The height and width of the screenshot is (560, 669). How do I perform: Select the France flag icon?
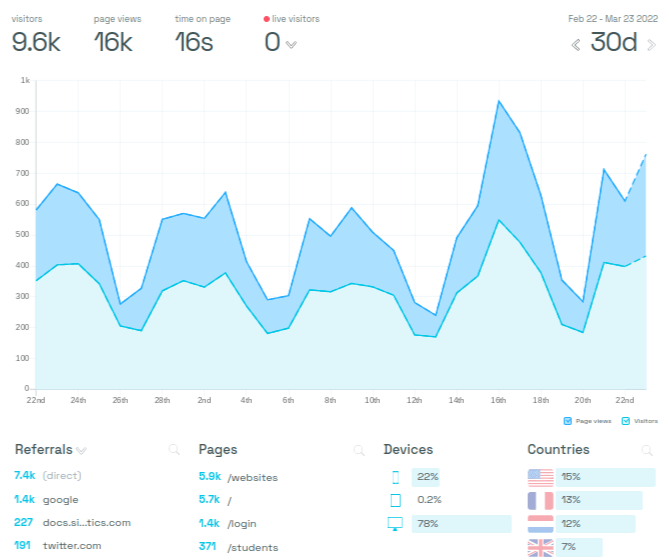[x=539, y=500]
